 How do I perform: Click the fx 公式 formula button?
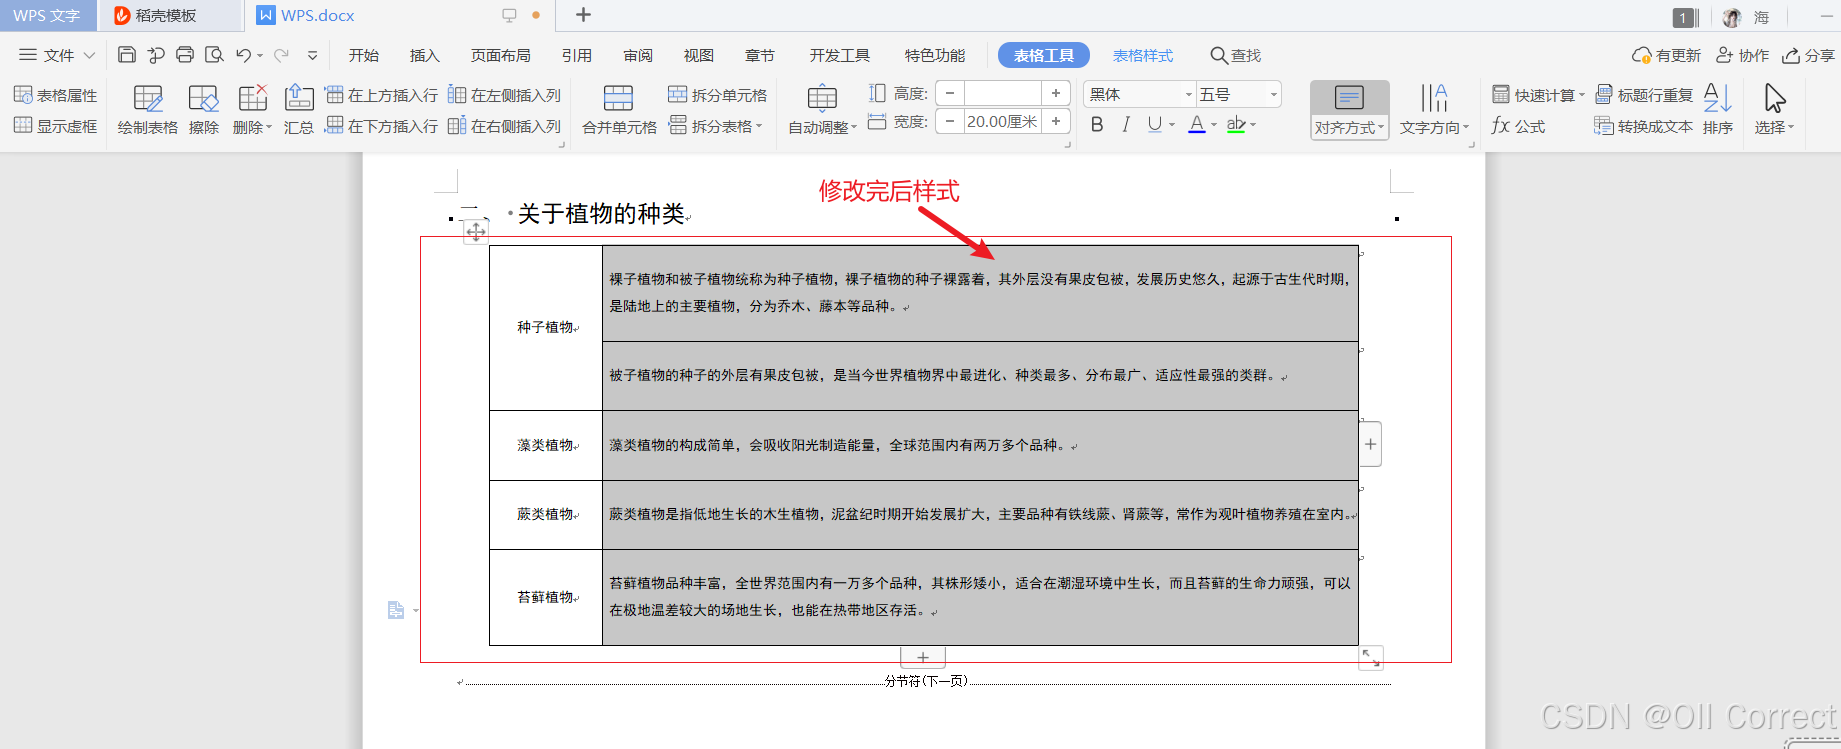coord(1518,126)
